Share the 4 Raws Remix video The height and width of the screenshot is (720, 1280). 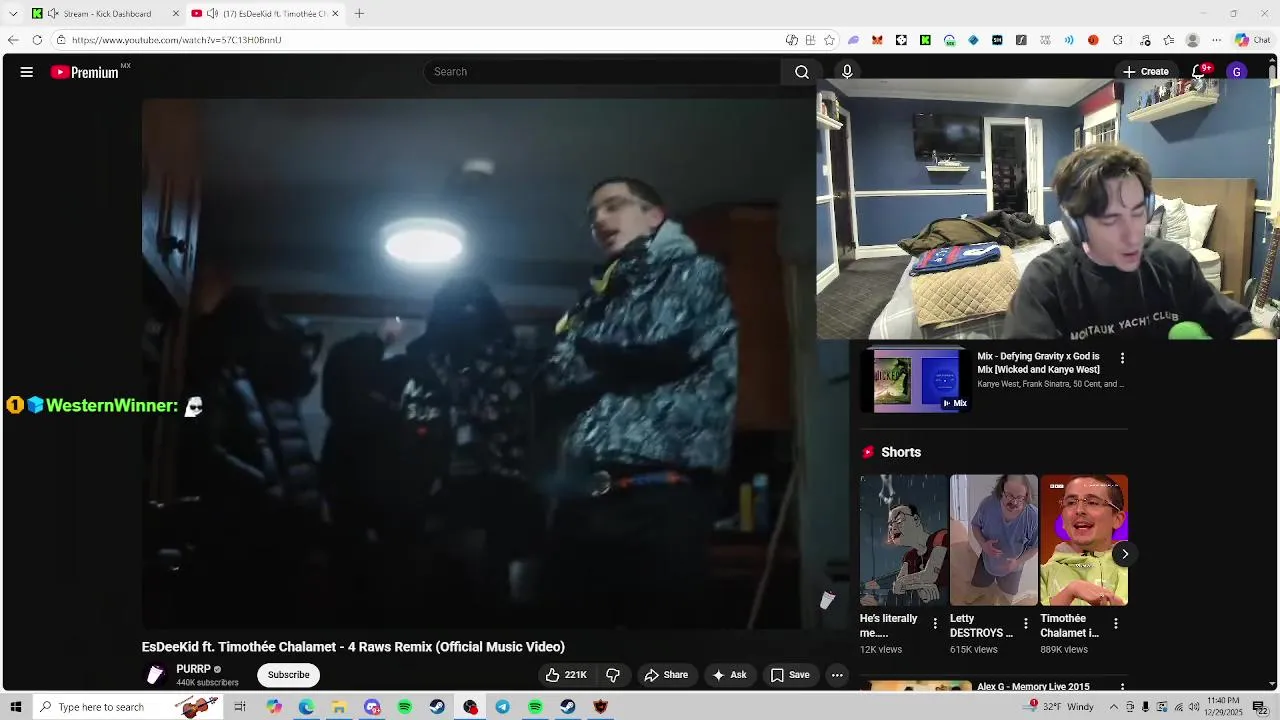pos(666,675)
